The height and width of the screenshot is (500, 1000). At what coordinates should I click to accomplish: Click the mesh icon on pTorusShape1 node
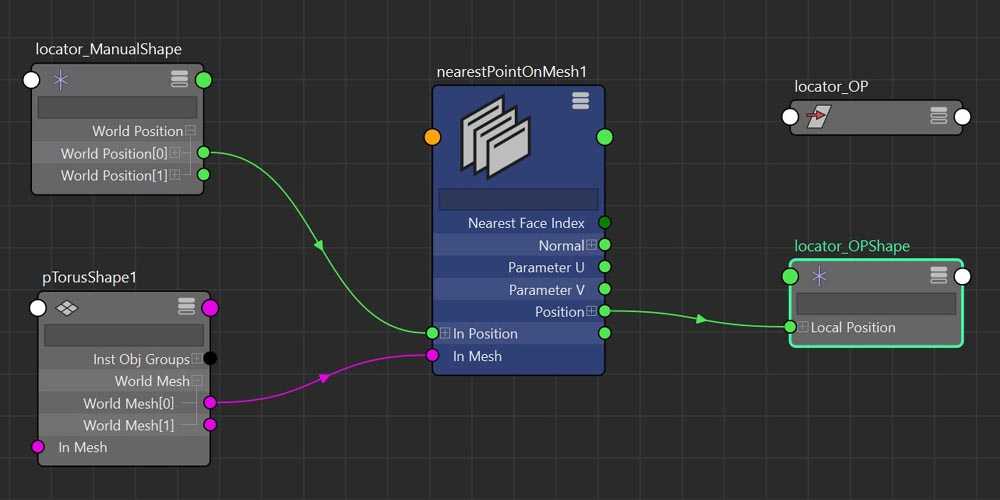tap(67, 307)
